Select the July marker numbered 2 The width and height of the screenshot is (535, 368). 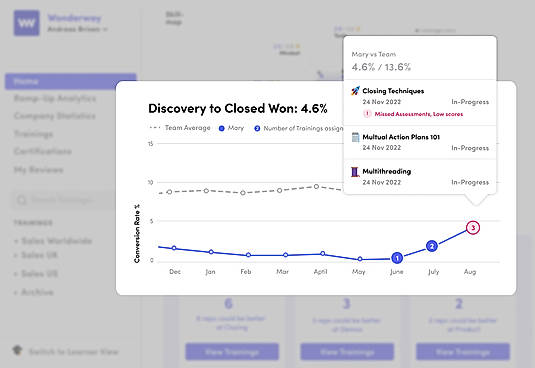(x=432, y=246)
